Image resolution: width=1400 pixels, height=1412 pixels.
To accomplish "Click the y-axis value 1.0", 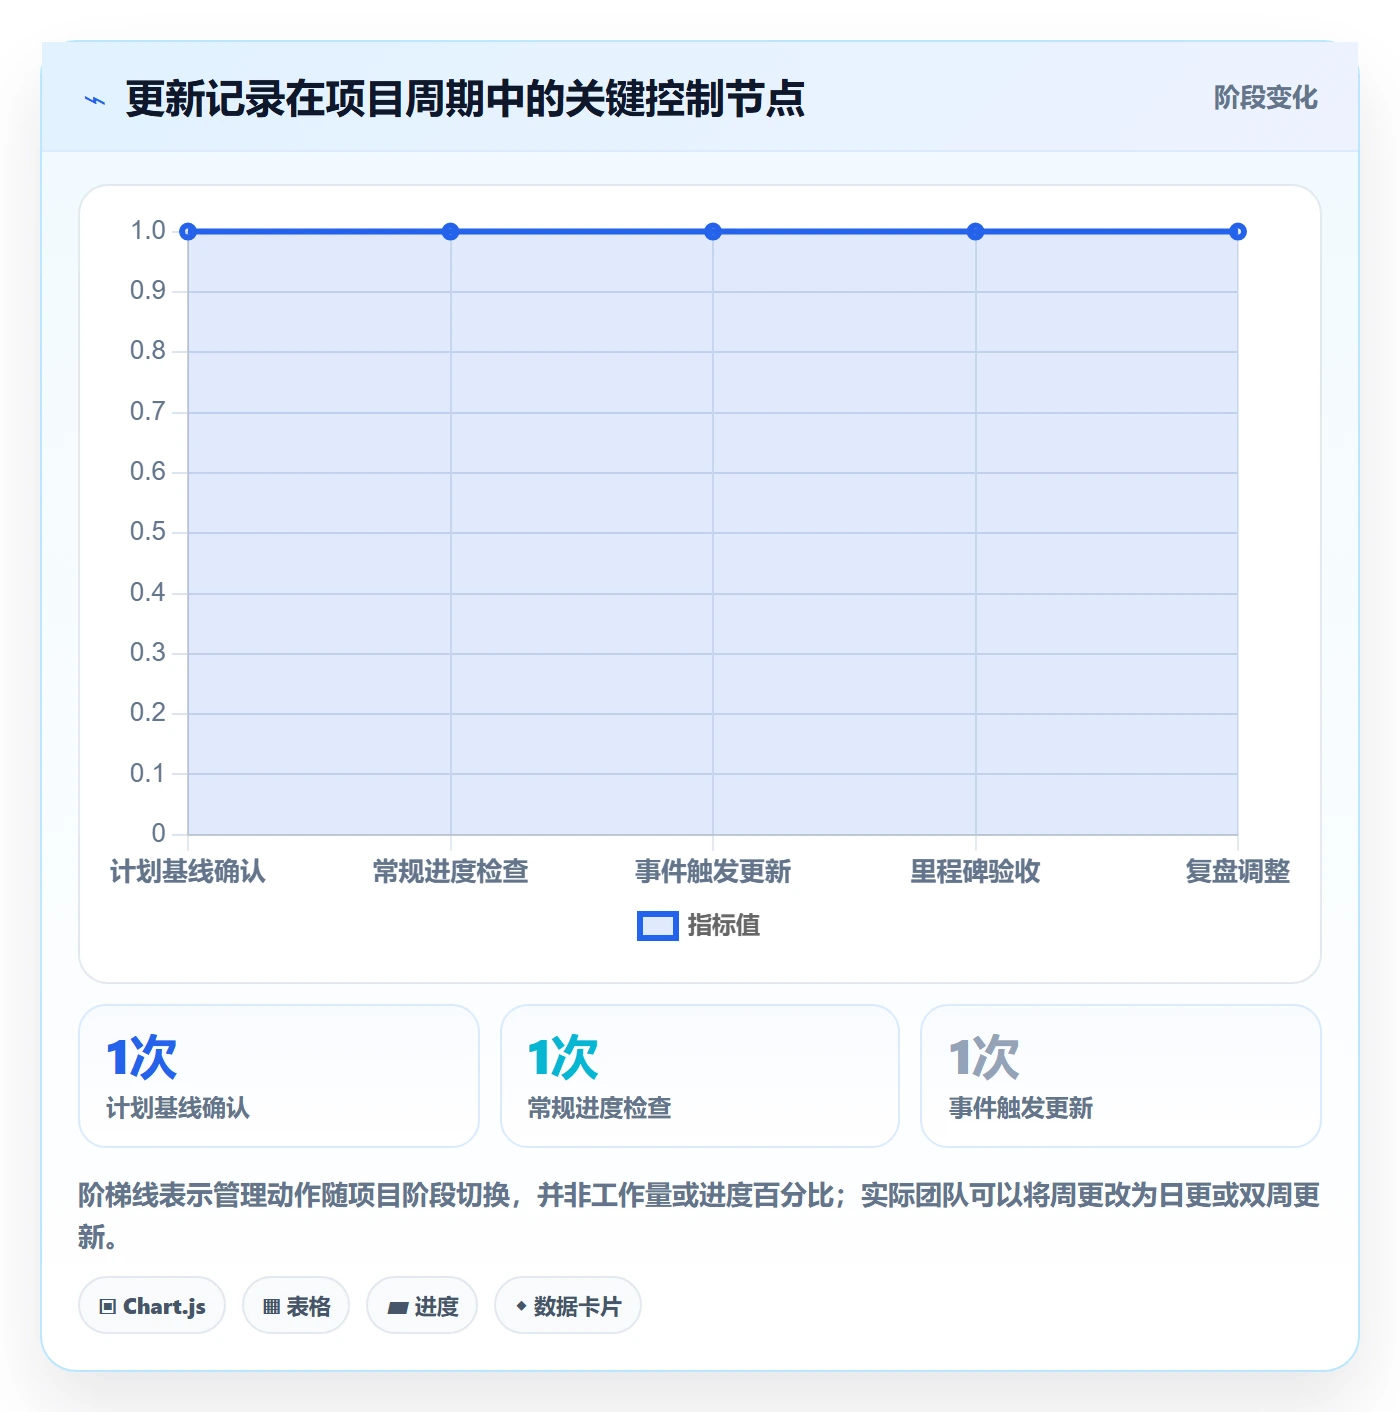I will pos(148,231).
